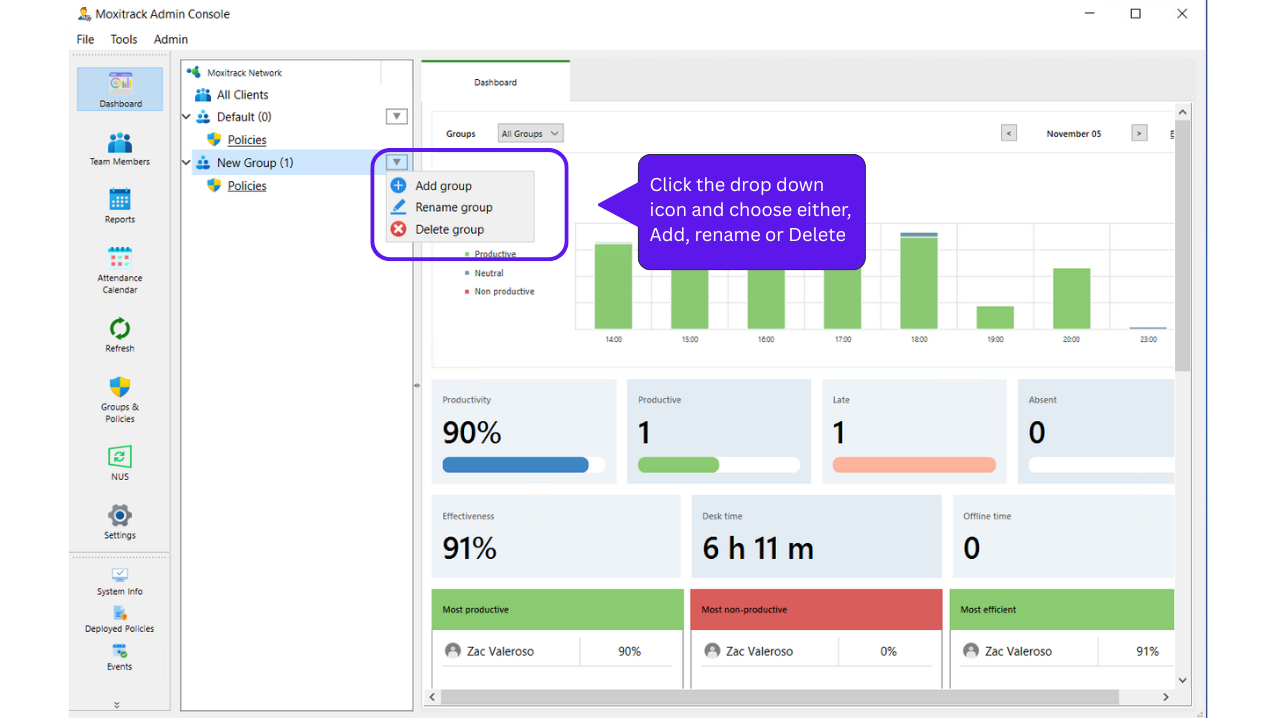Screen dimensions: 1280x720
Task: Open dropdown arrow for New Group
Action: click(397, 162)
